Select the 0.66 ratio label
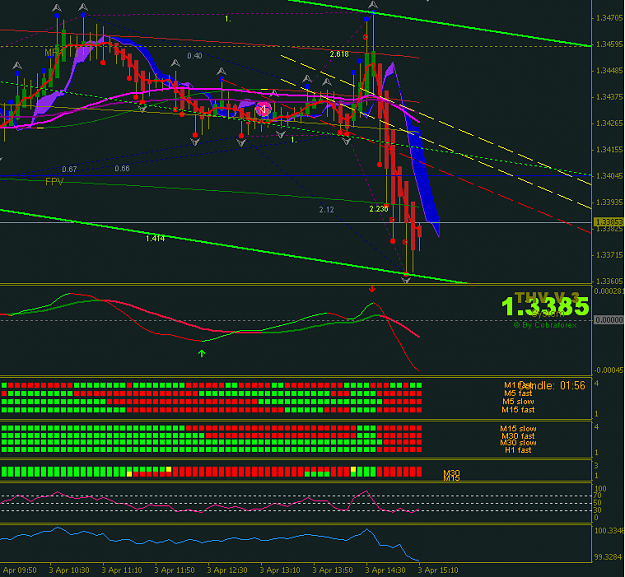 122,168
